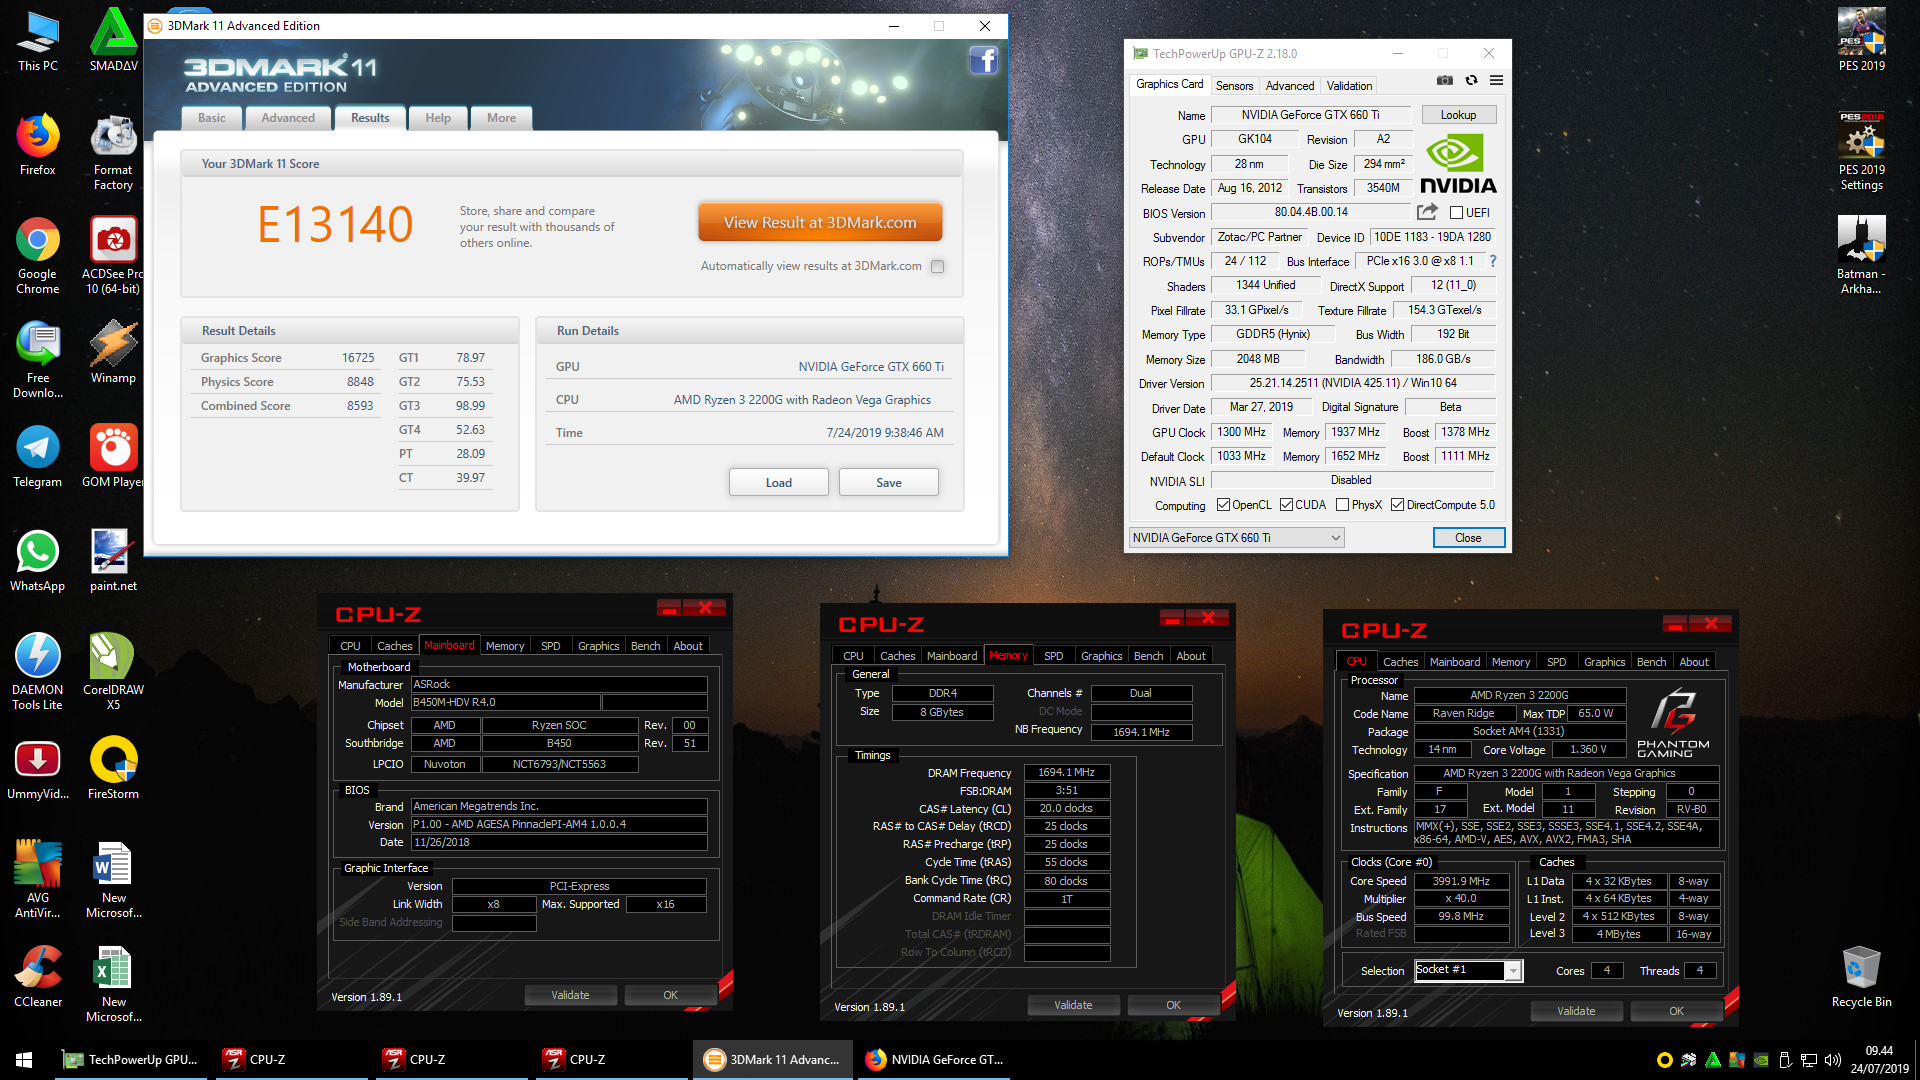Screen dimensions: 1920x1080
Task: Open Batman Arkham desktop shortcut
Action: (1861, 256)
